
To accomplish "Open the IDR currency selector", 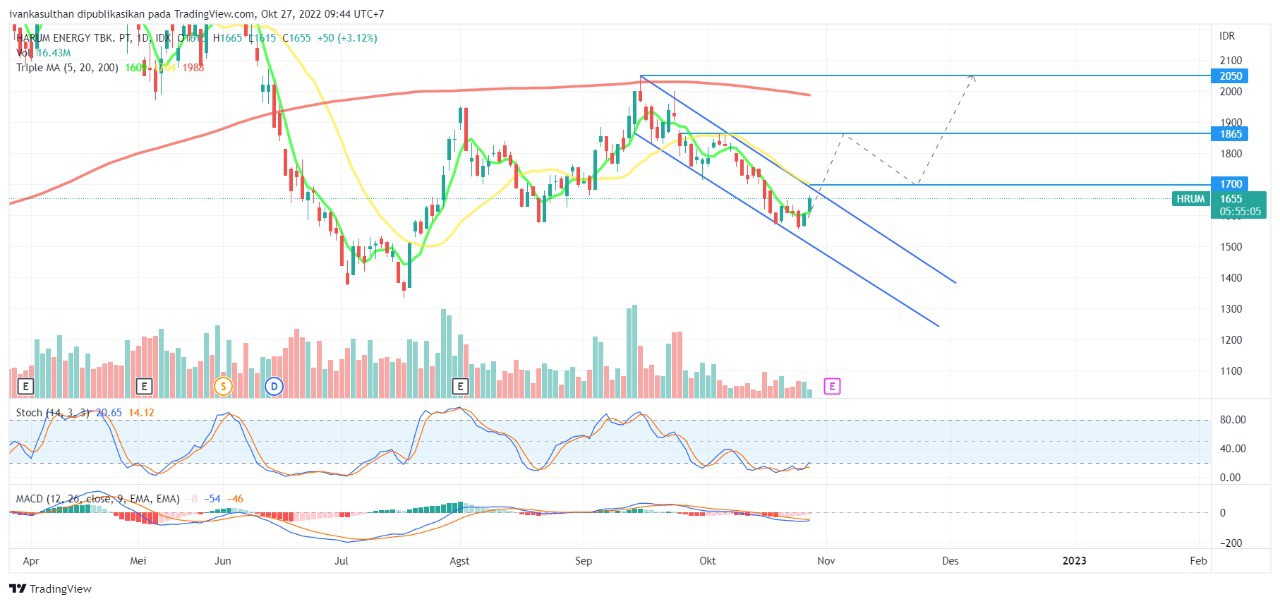I will coord(1227,36).
